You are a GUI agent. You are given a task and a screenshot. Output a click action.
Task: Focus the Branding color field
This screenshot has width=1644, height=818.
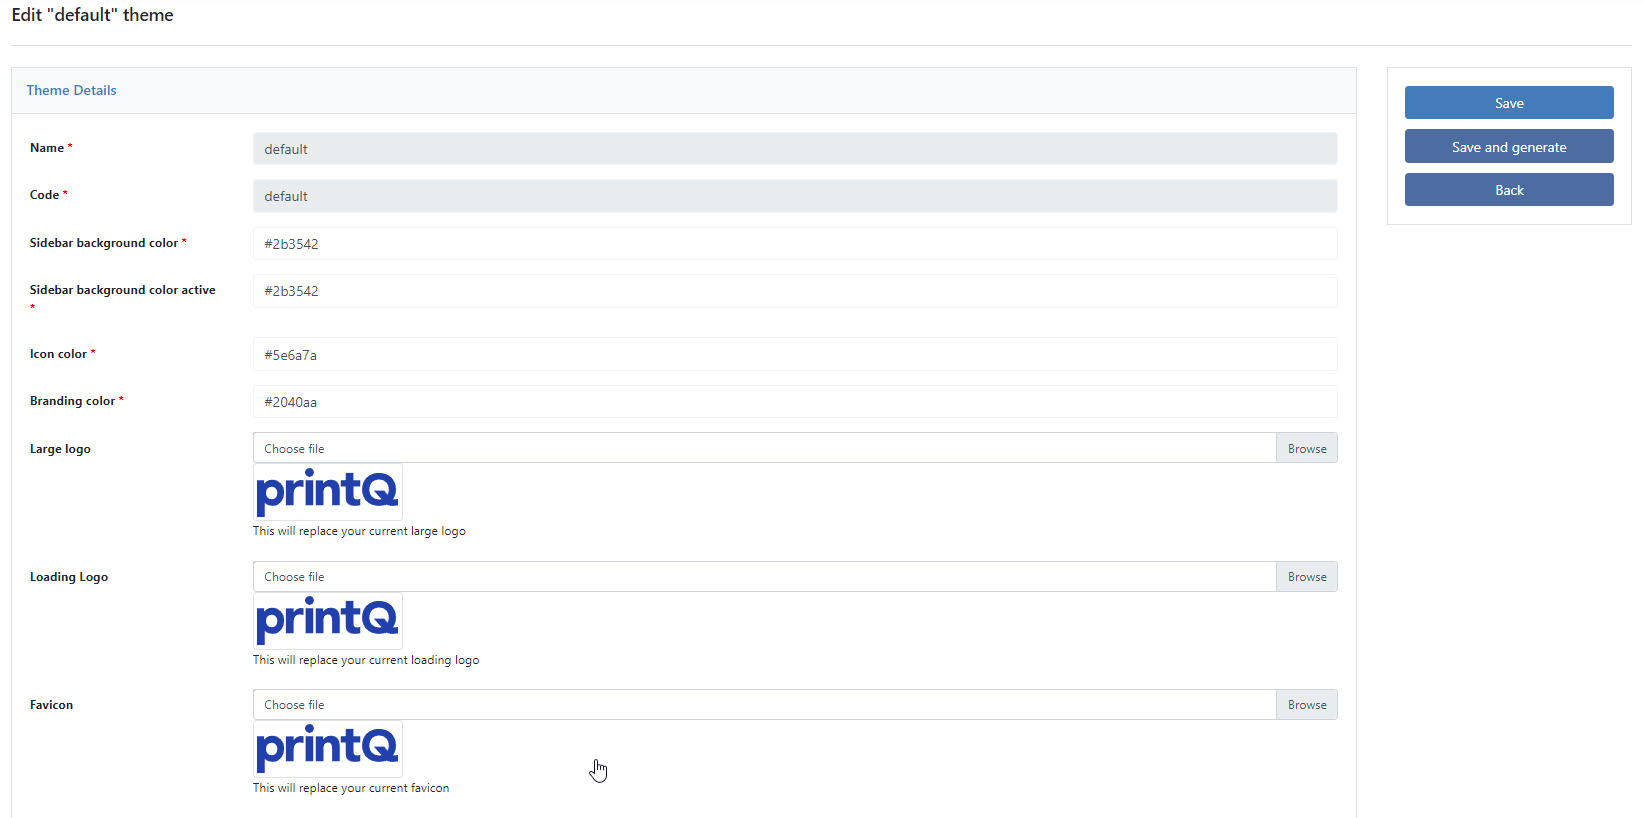pos(795,402)
